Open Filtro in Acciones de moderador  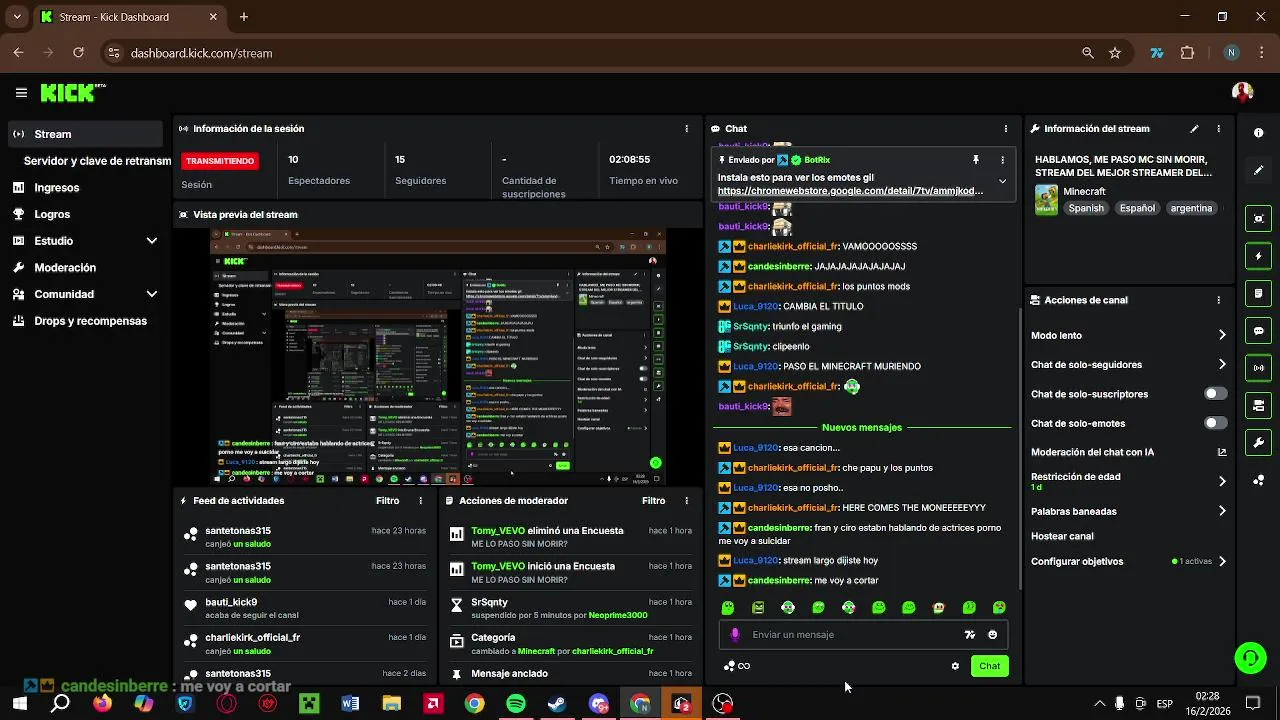pyautogui.click(x=653, y=501)
